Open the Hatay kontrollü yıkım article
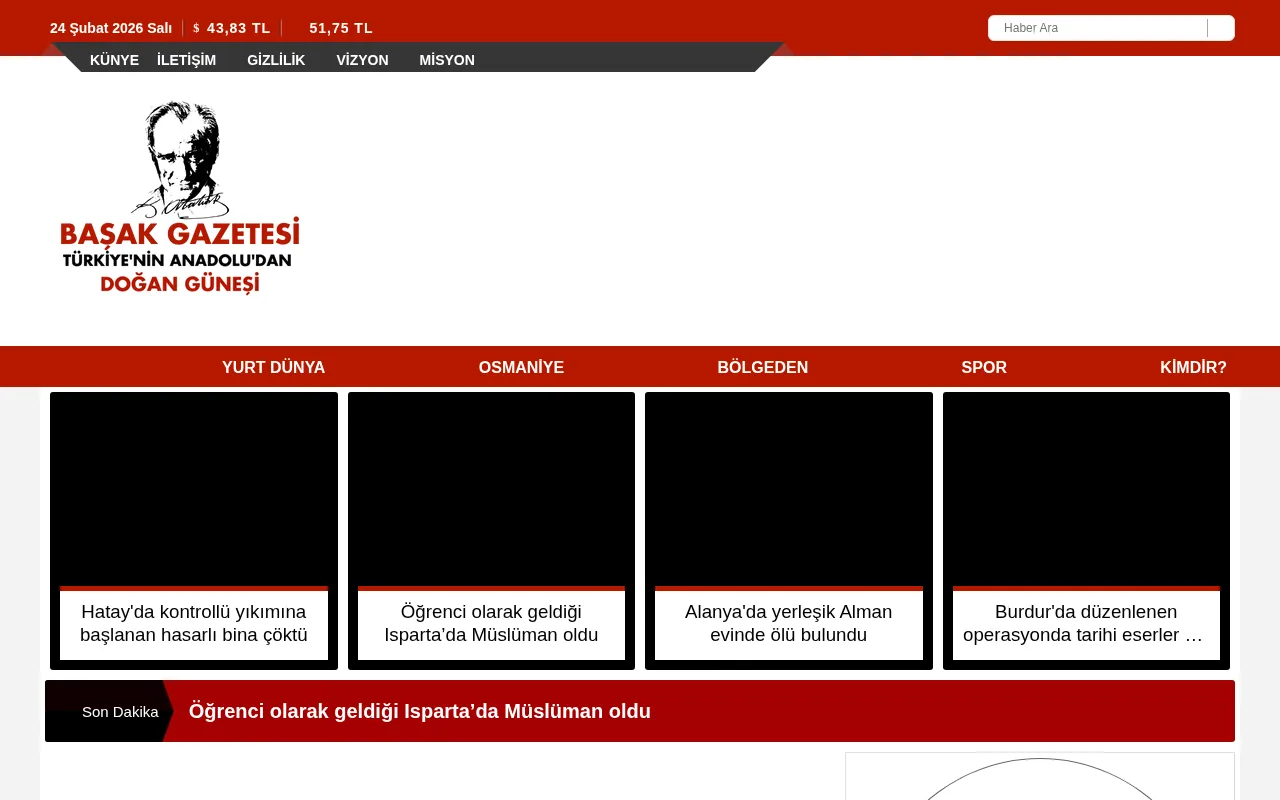Viewport: 1280px width, 800px height. (x=193, y=623)
